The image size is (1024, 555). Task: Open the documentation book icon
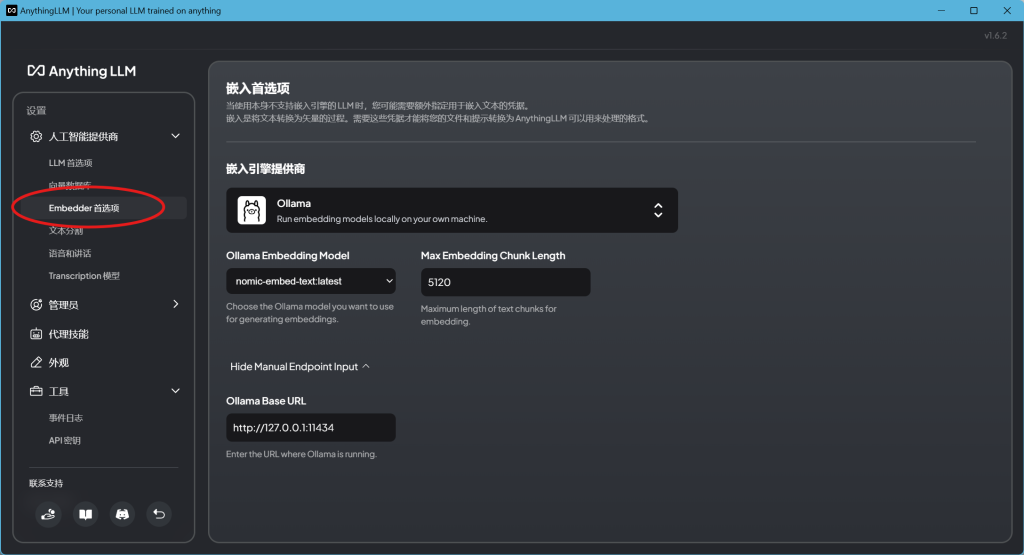[x=86, y=514]
